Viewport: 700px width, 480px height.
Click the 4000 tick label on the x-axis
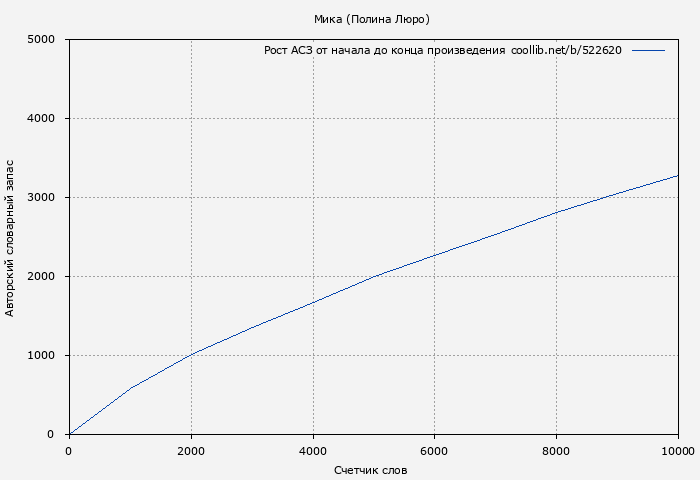(x=313, y=451)
